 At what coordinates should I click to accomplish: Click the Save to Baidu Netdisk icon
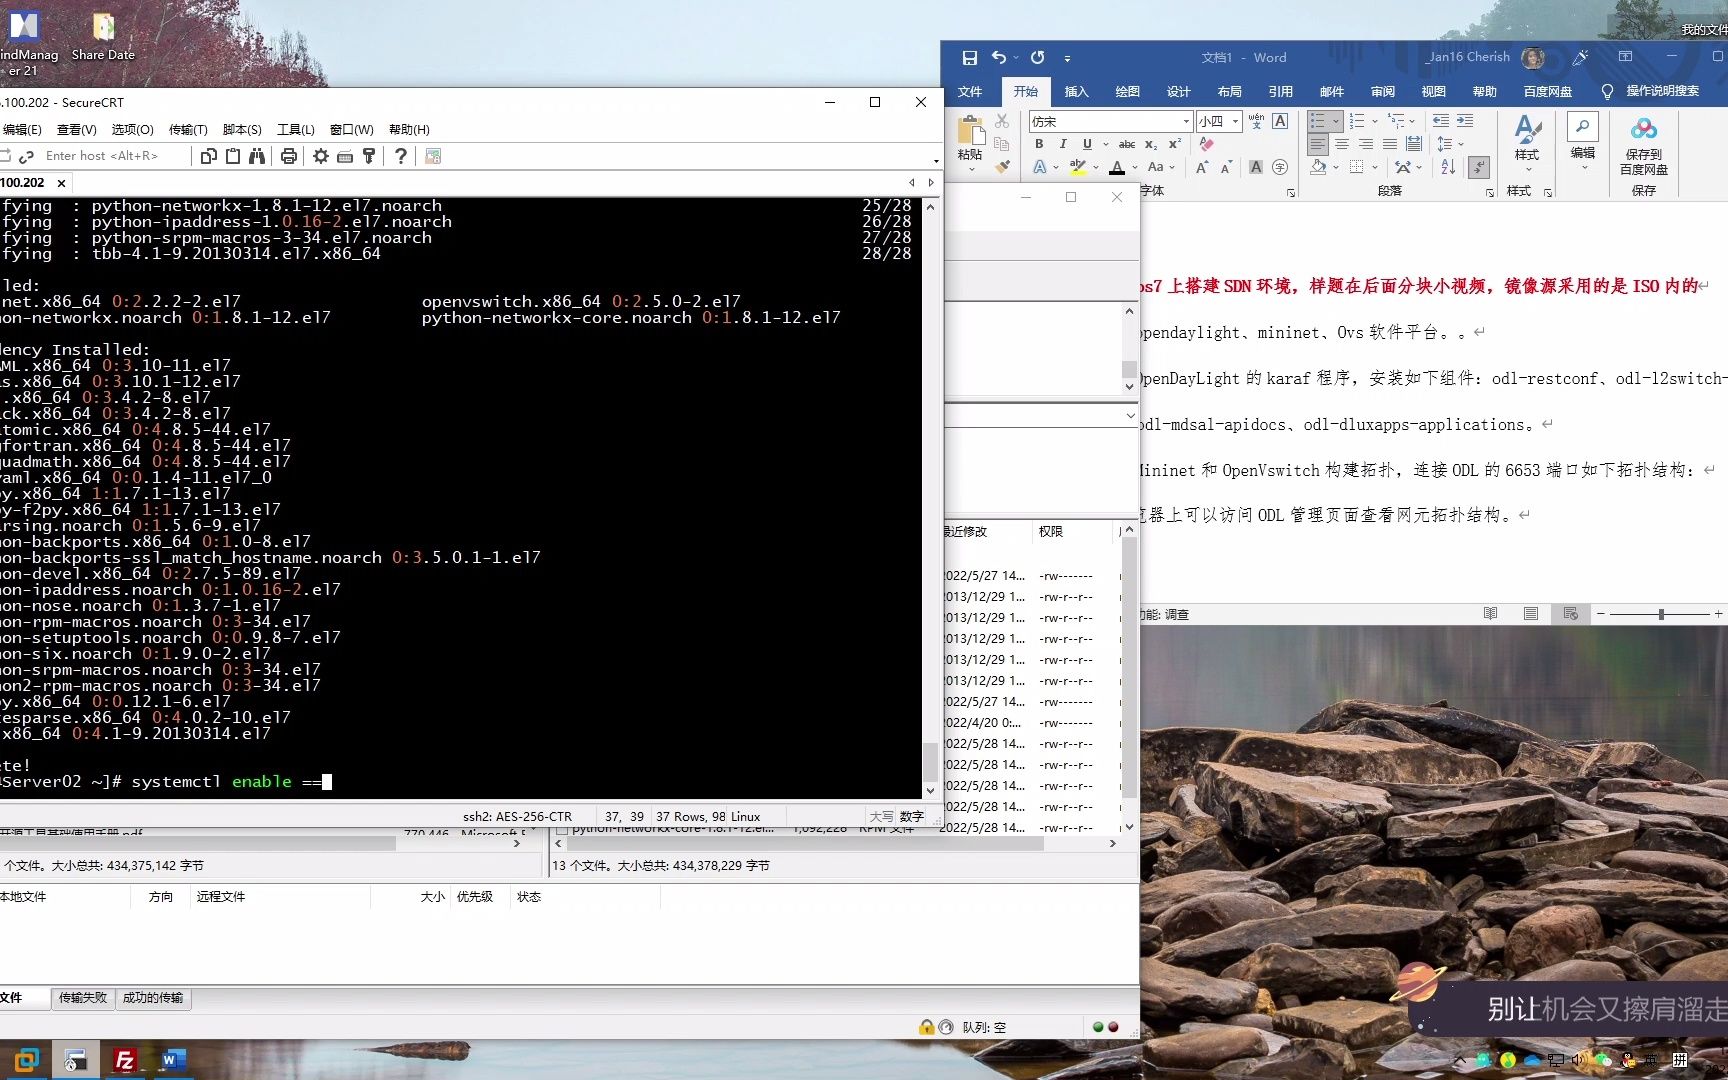click(x=1644, y=130)
